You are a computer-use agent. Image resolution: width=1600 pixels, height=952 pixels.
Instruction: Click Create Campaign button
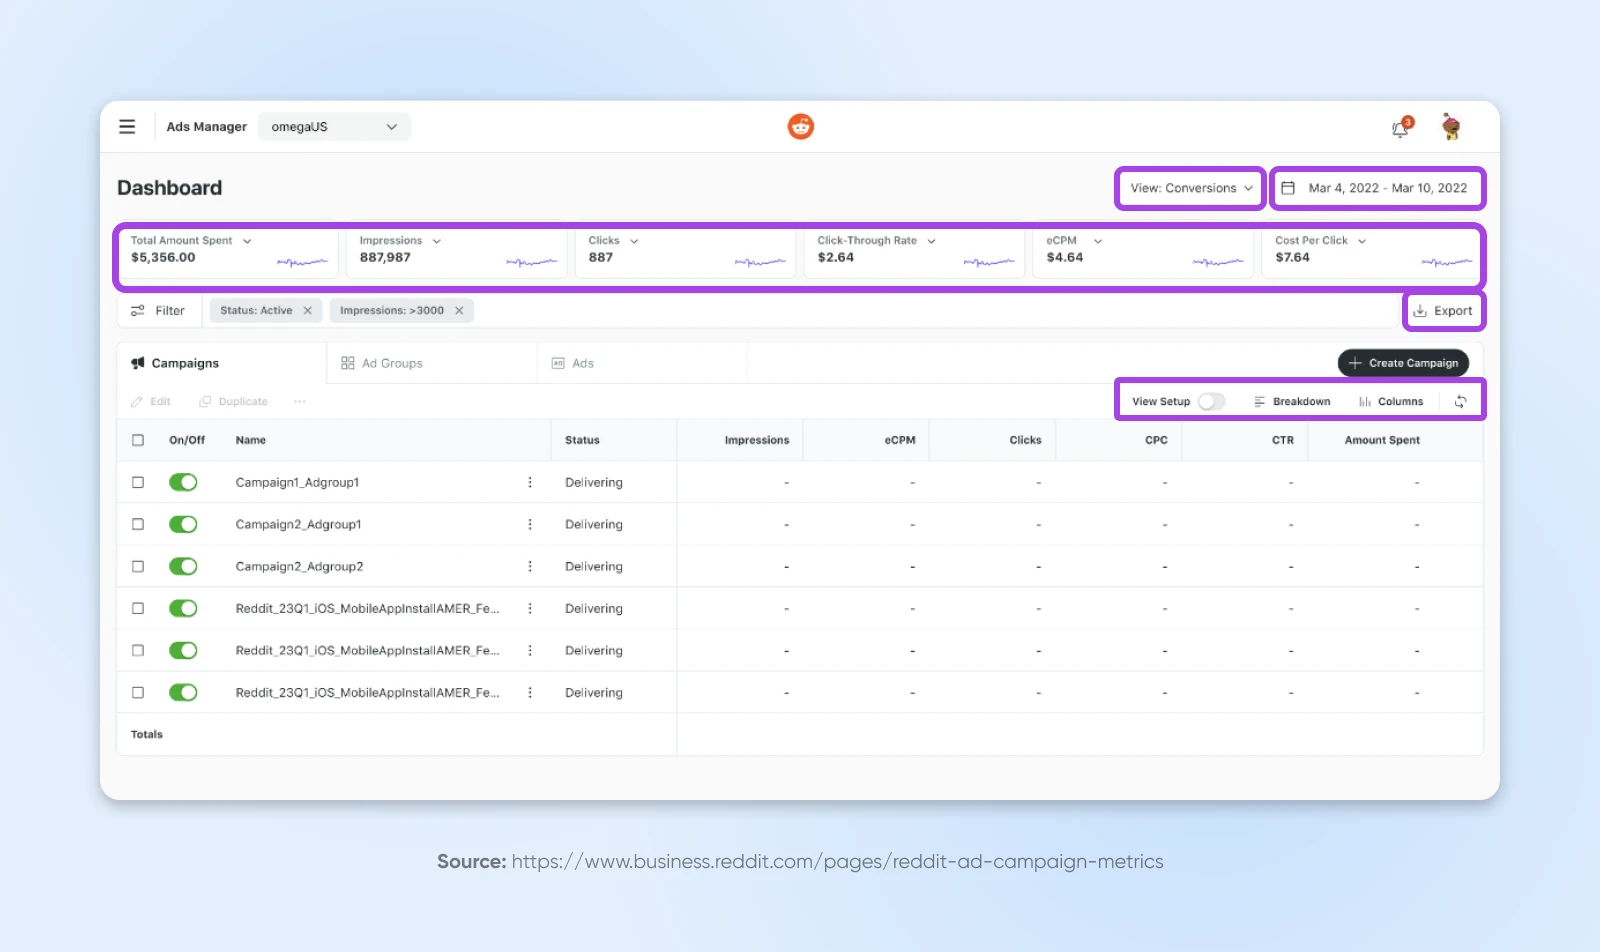coord(1403,363)
